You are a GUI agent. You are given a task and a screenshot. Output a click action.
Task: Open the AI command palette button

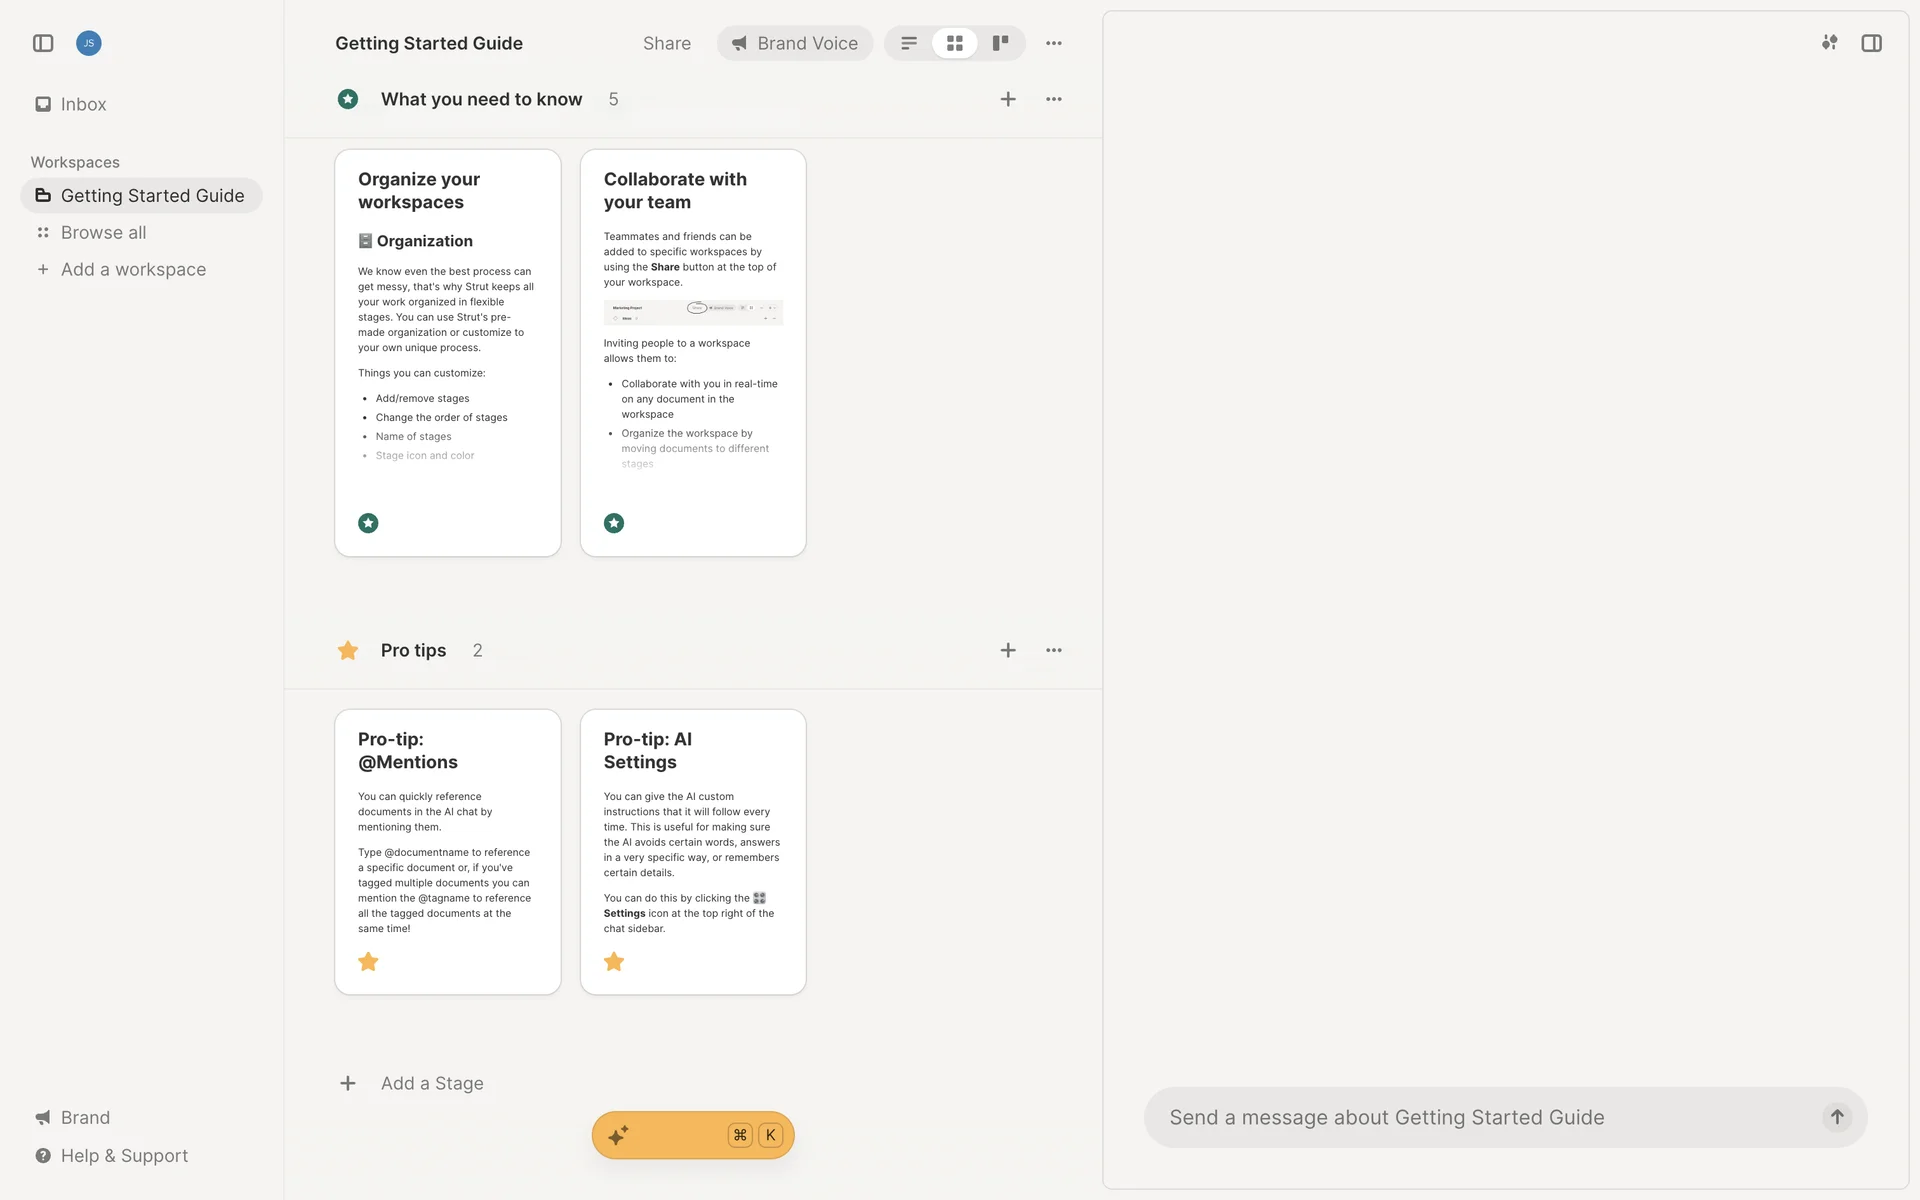pos(693,1135)
